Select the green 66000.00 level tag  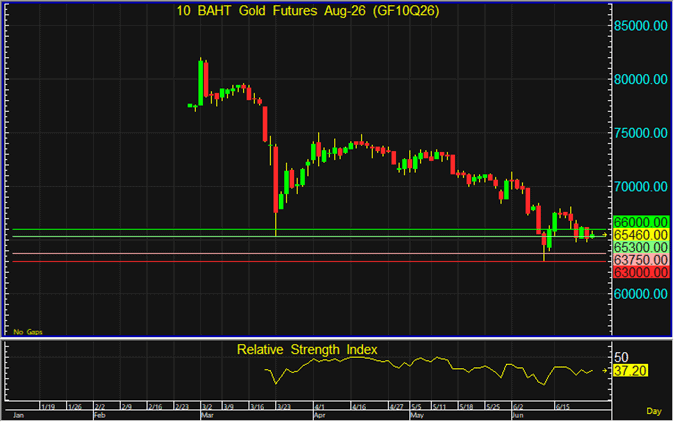pos(641,222)
